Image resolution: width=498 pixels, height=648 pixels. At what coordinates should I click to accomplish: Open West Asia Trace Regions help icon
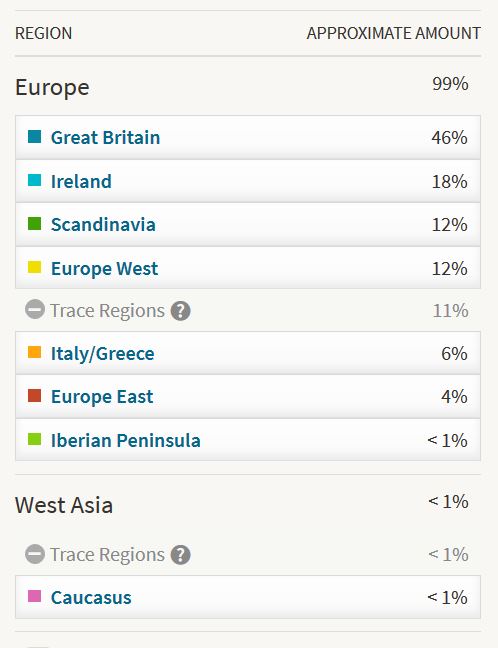click(x=181, y=555)
